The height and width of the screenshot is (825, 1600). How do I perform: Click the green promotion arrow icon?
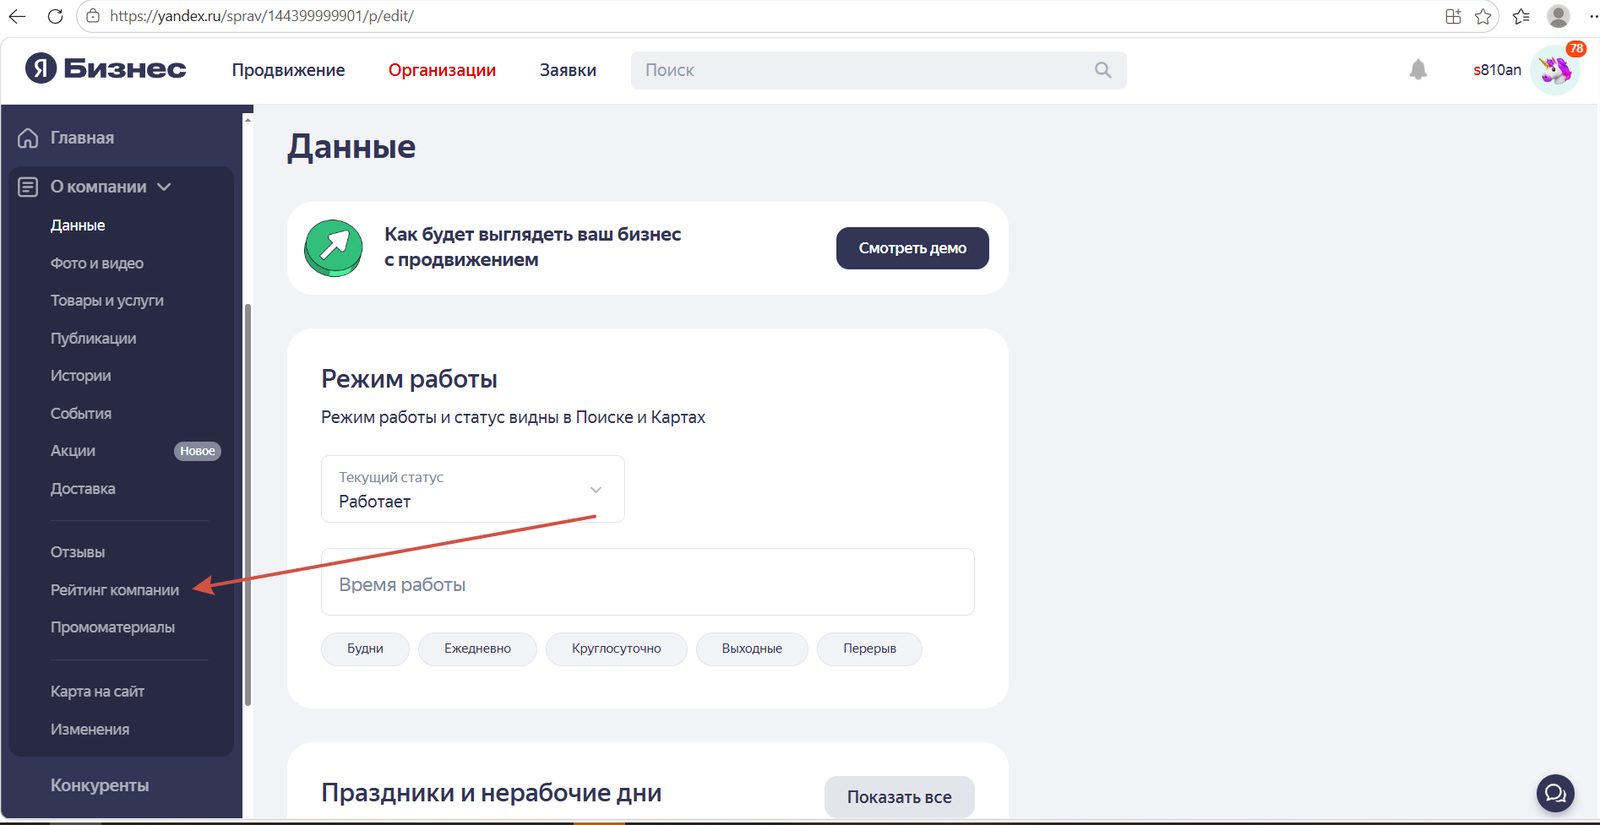[333, 248]
